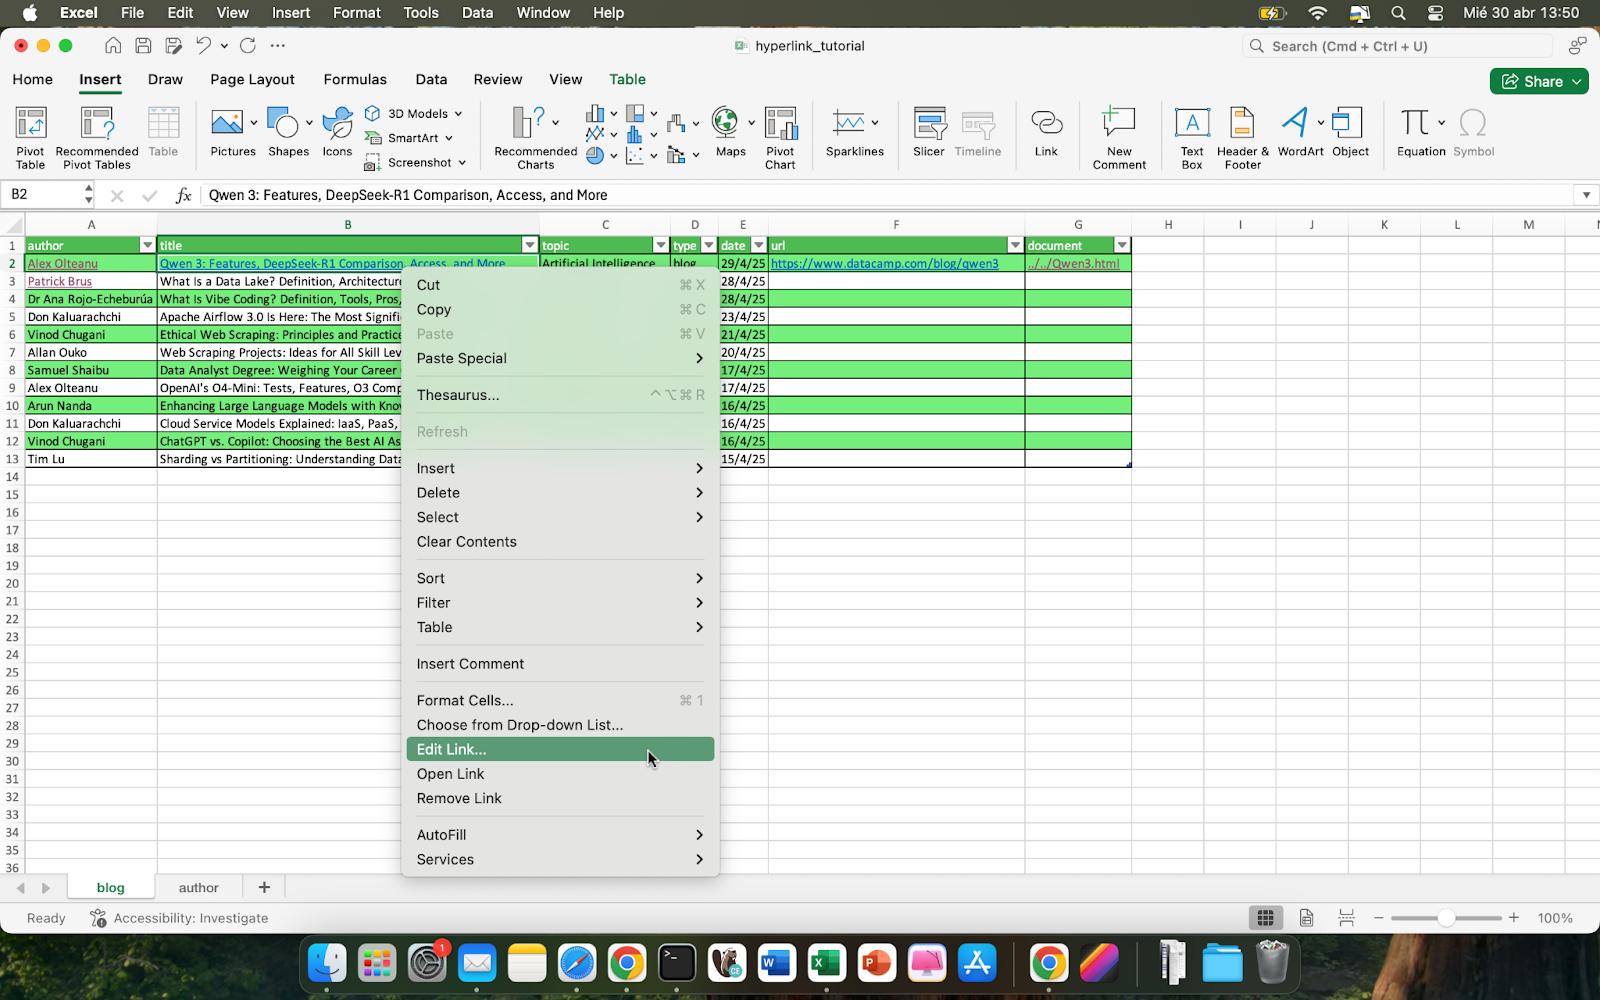
Task: Save the workbook from title bar
Action: point(143,45)
